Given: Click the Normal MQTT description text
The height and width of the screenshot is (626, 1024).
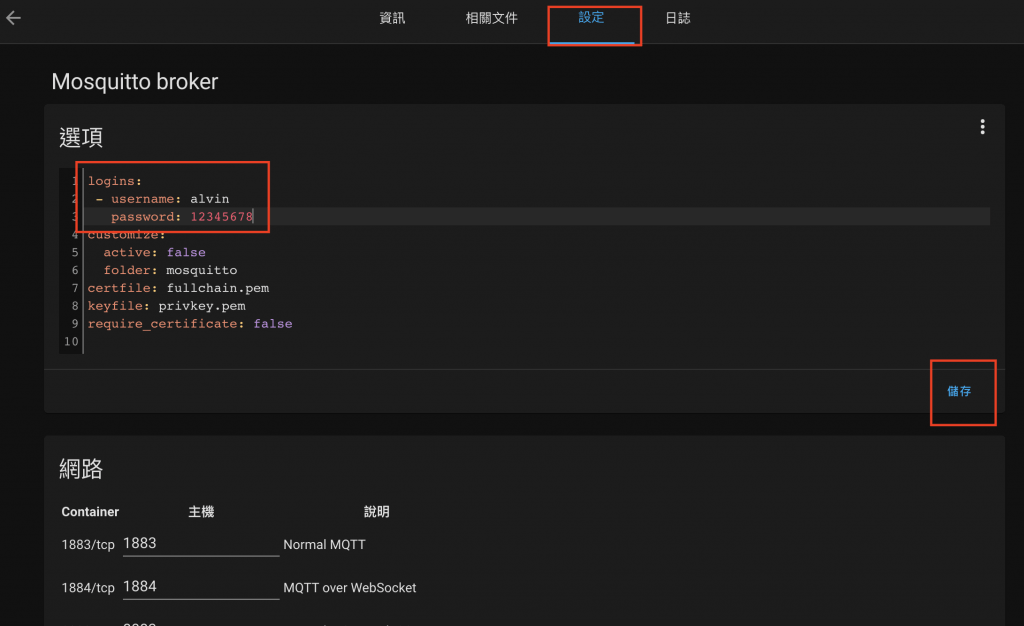Looking at the screenshot, I should (324, 545).
